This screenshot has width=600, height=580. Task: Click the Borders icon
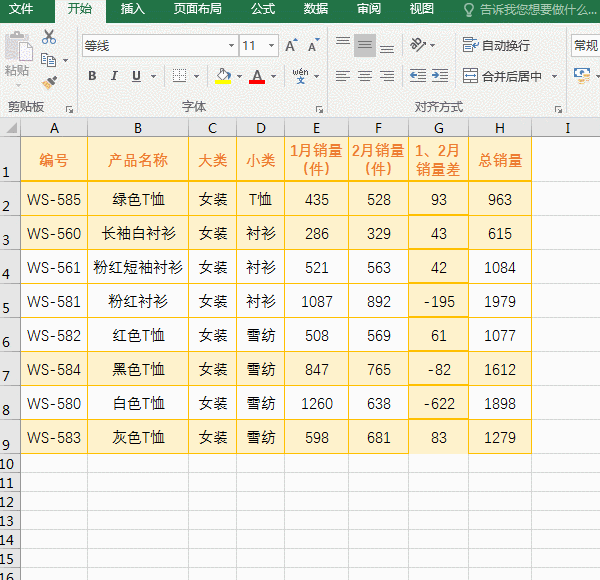coord(179,76)
